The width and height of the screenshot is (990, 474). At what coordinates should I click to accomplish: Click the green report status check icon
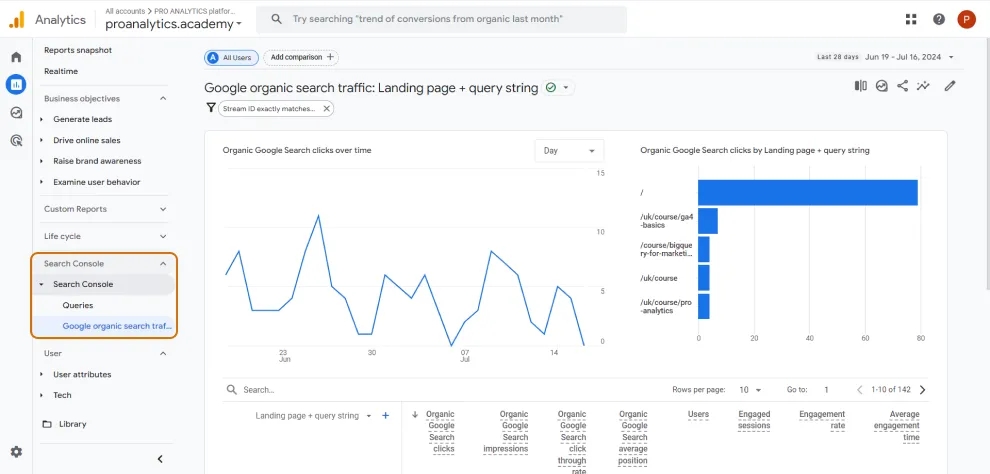pyautogui.click(x=551, y=88)
